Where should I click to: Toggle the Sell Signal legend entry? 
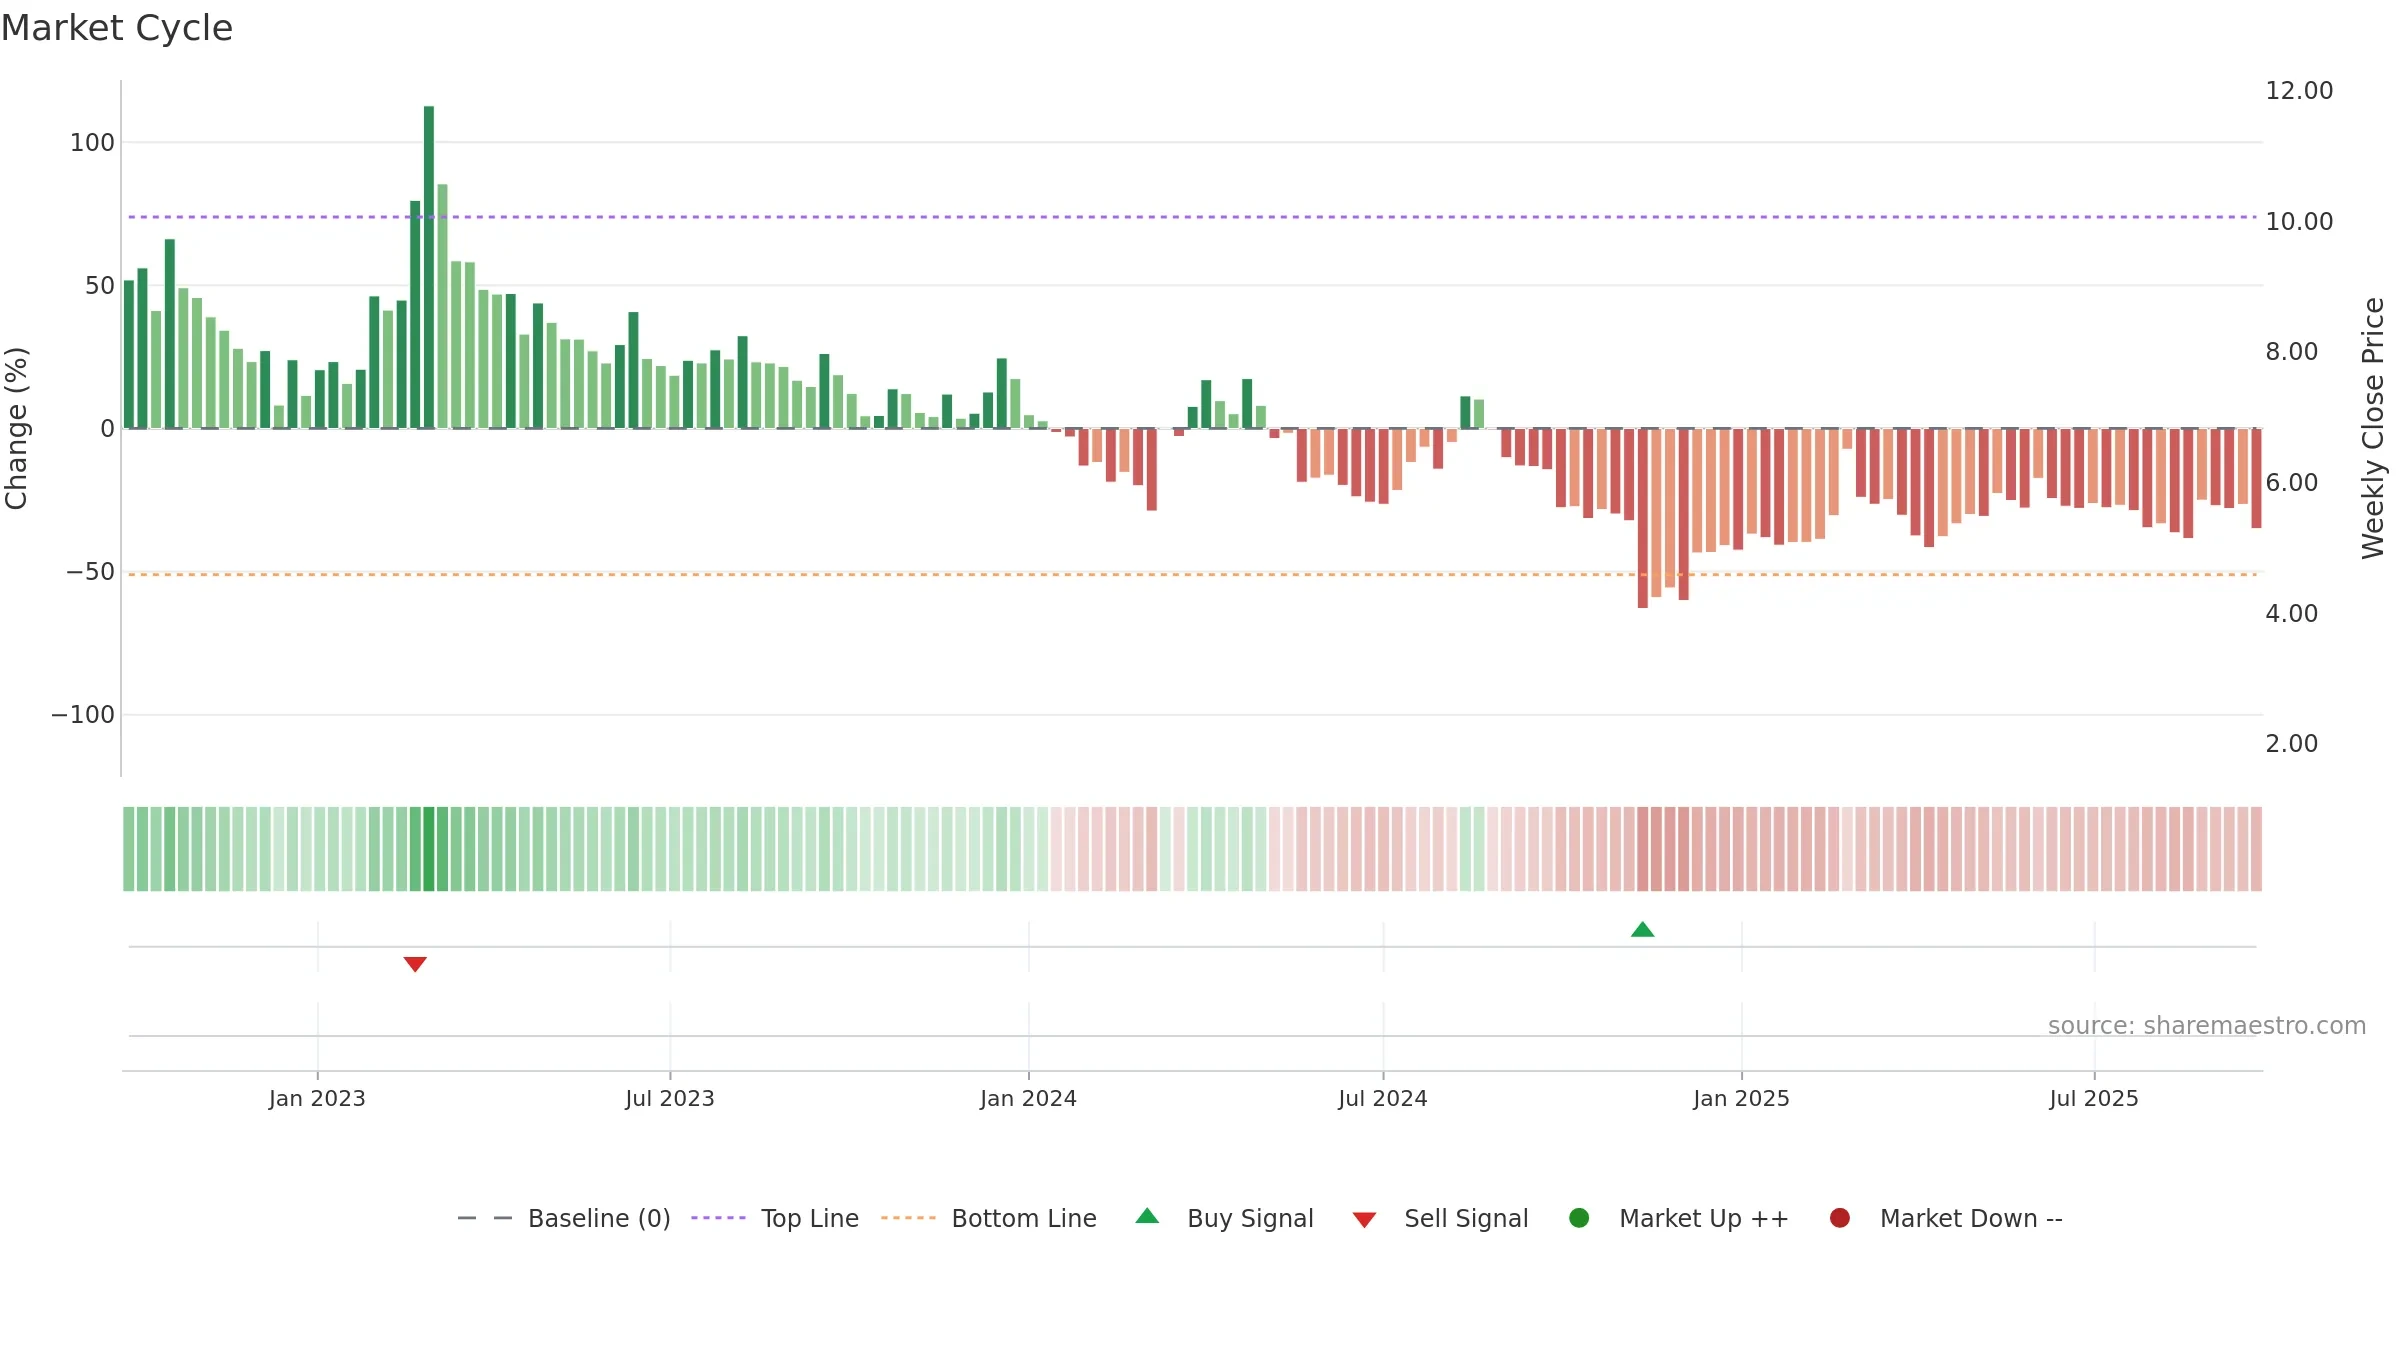tap(1440, 1218)
